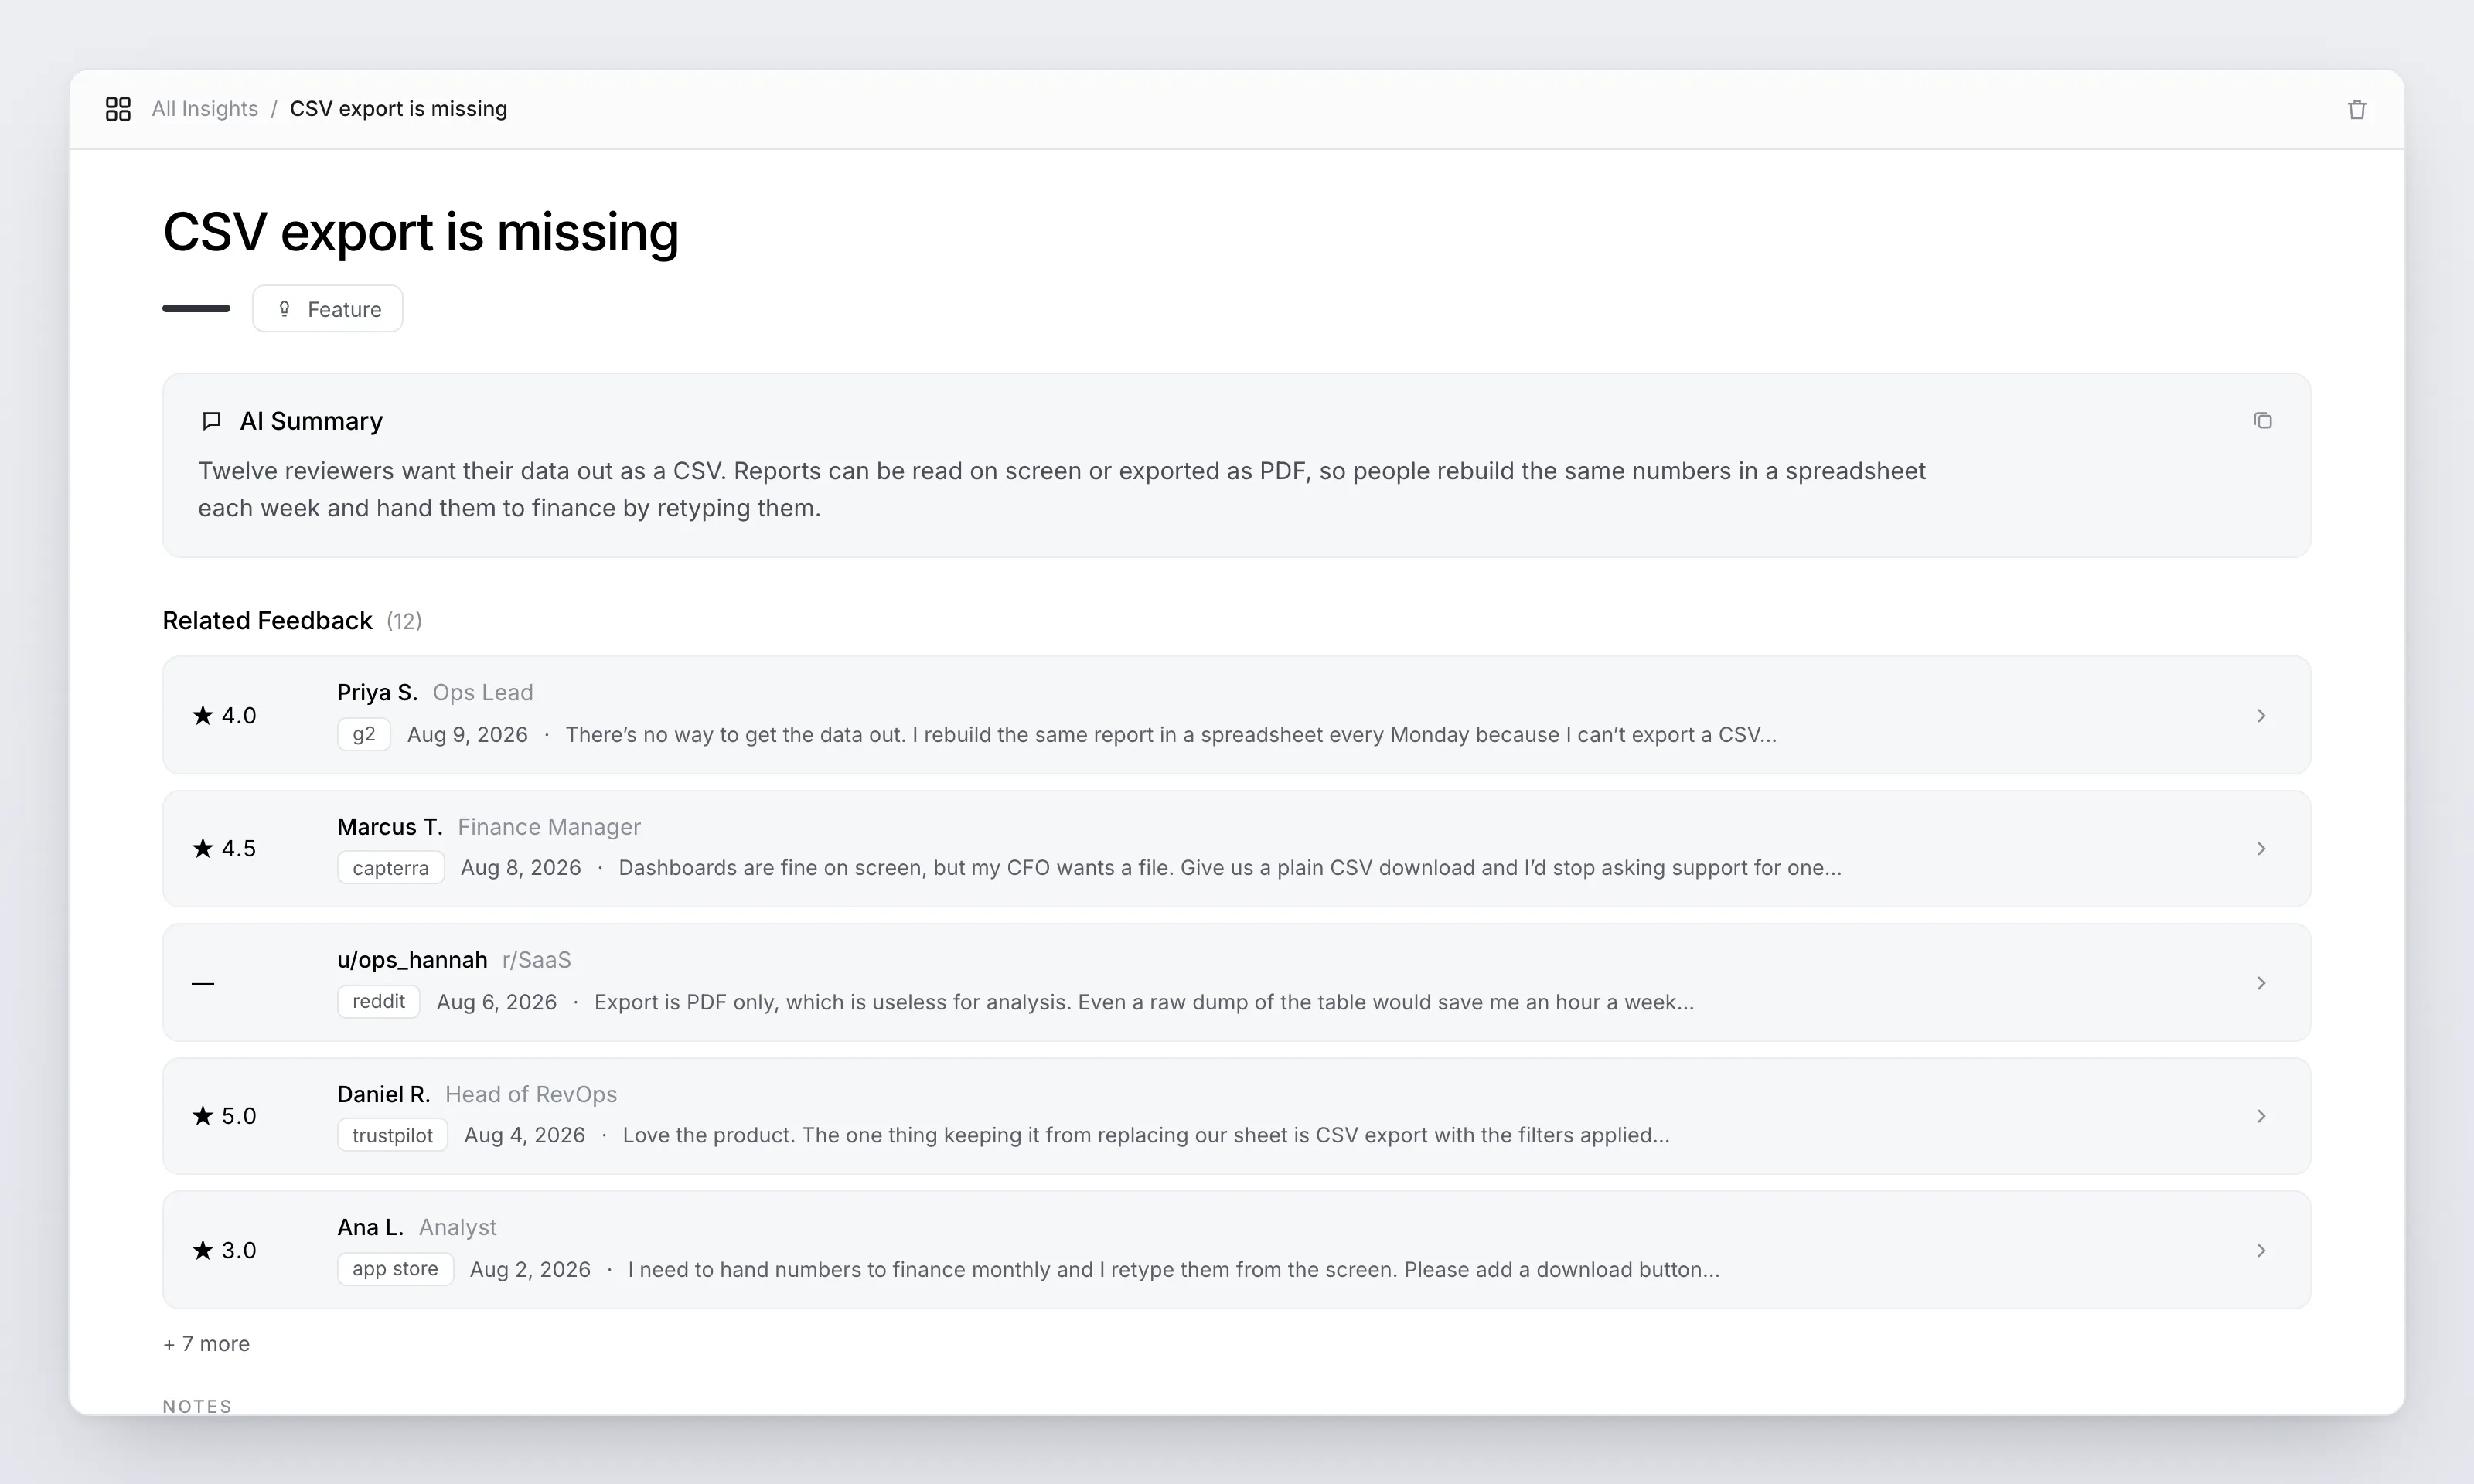
Task: Click the (12) feedback count
Action: point(404,621)
